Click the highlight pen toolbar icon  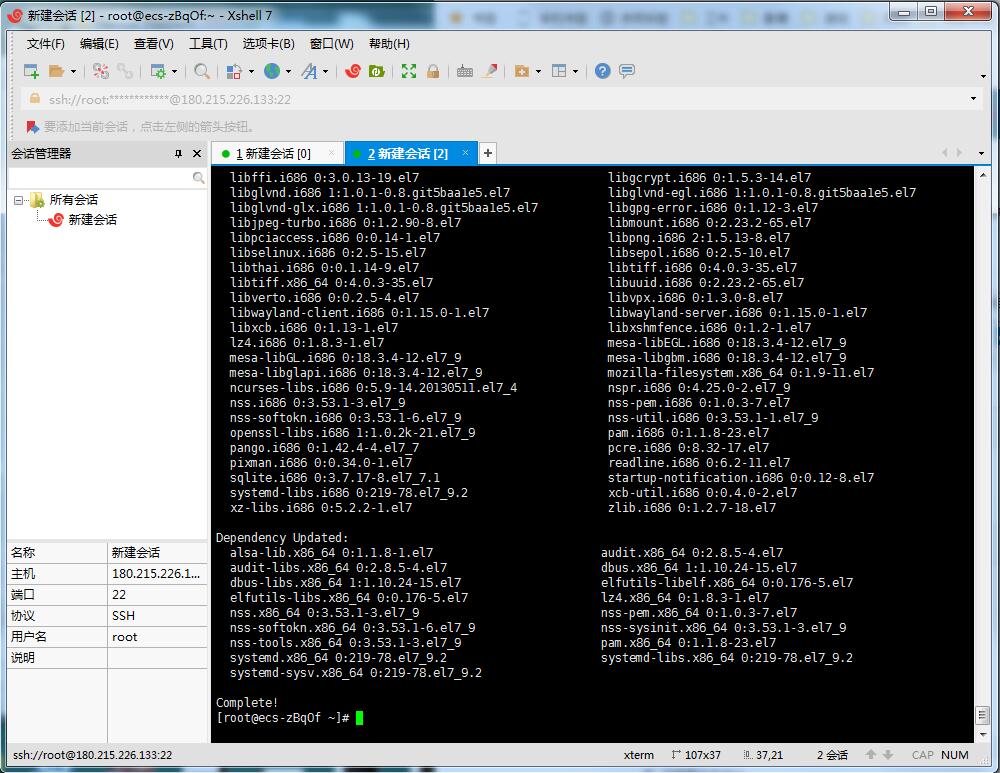[490, 71]
